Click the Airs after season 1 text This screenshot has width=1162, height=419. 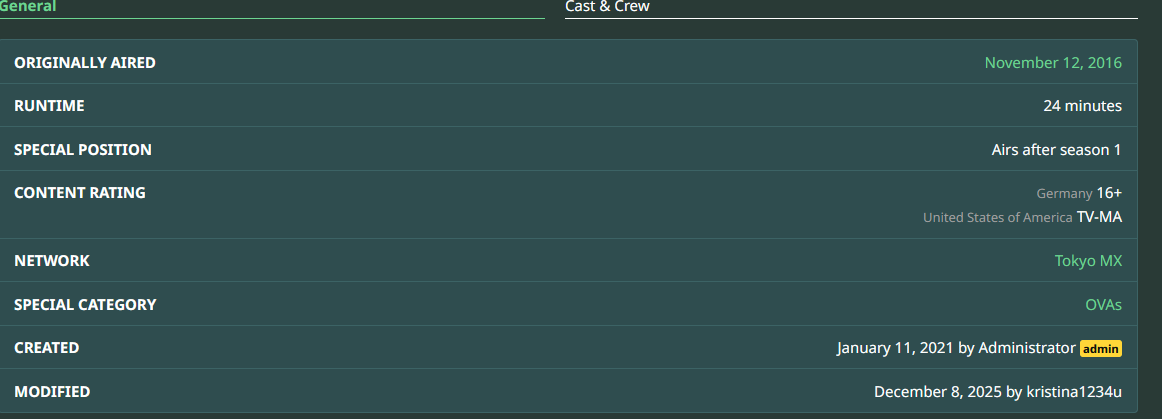tap(1056, 150)
